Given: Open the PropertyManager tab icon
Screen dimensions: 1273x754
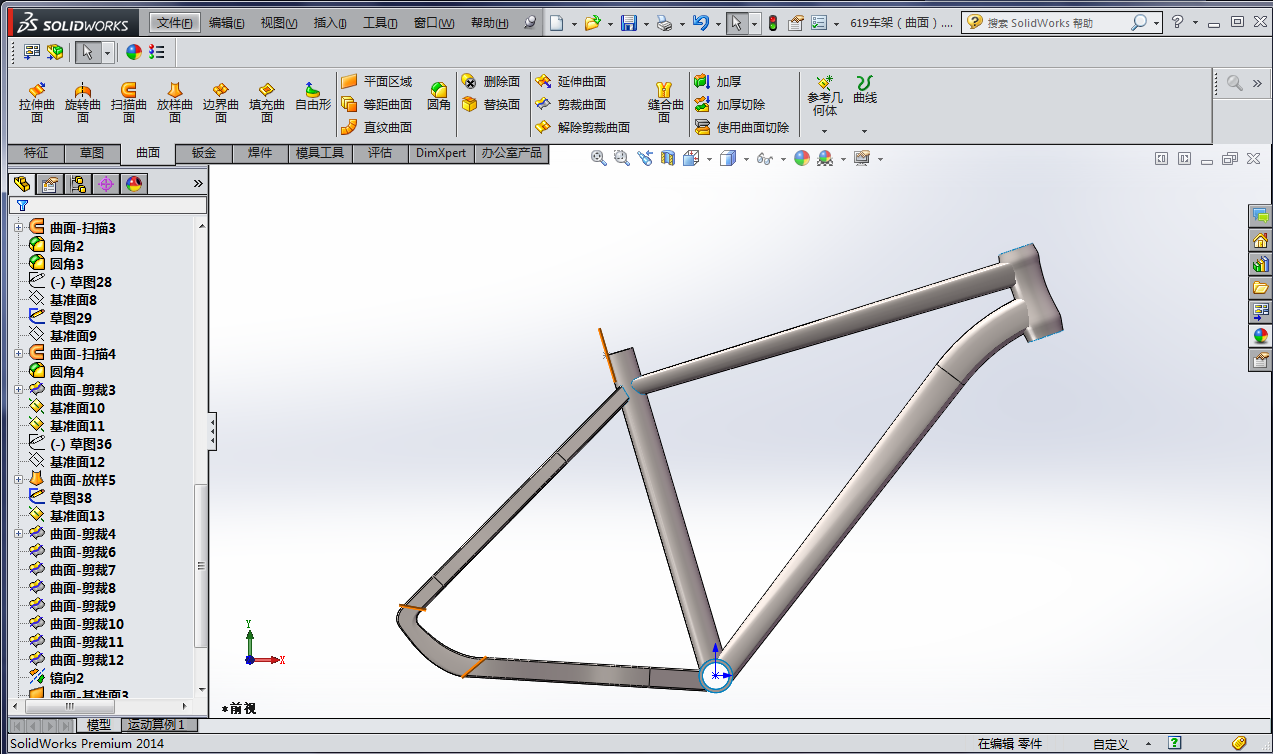Looking at the screenshot, I should pos(50,183).
